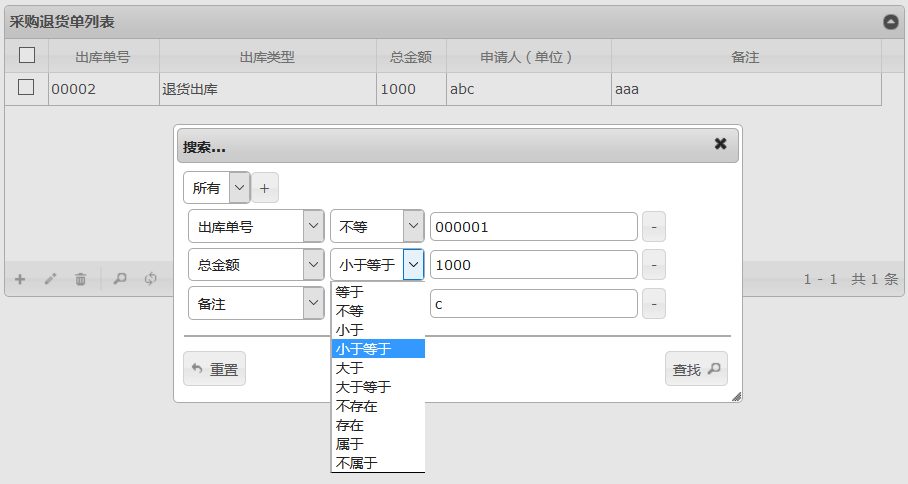Click cell 00002 in the grid

103,89
